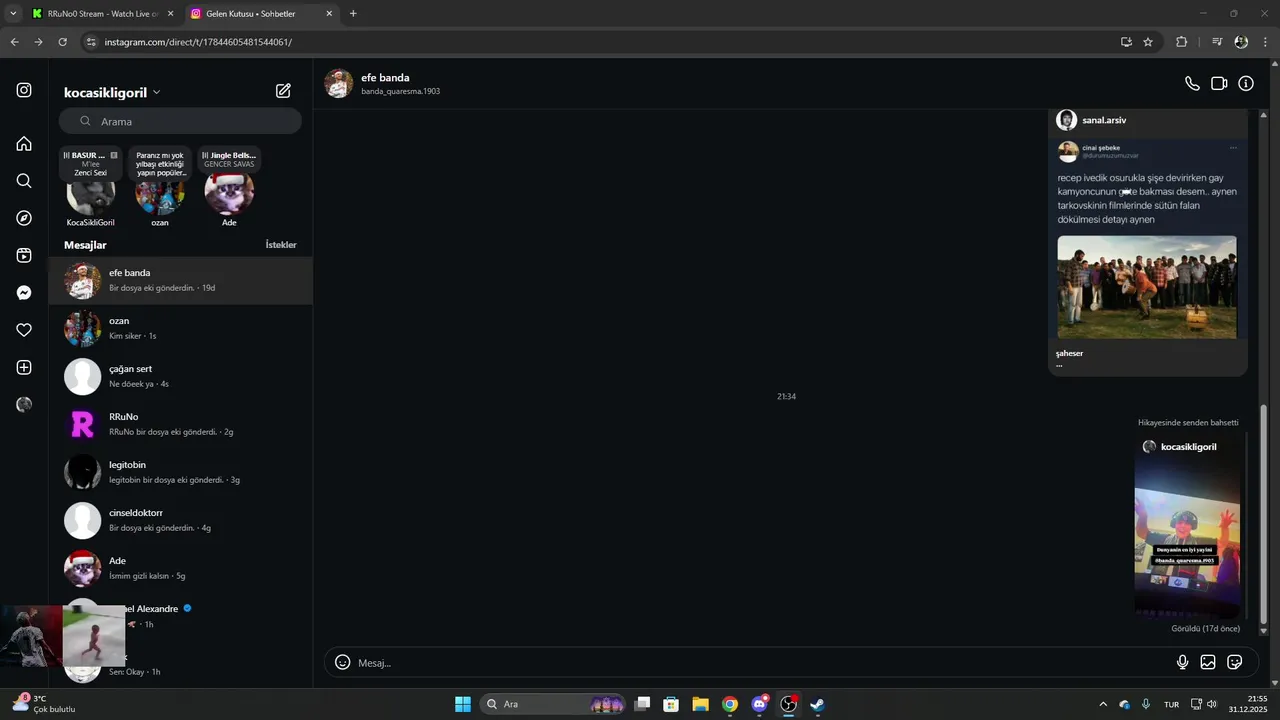The width and height of the screenshot is (1280, 720).
Task: Open conversation information icon
Action: coord(1246,84)
